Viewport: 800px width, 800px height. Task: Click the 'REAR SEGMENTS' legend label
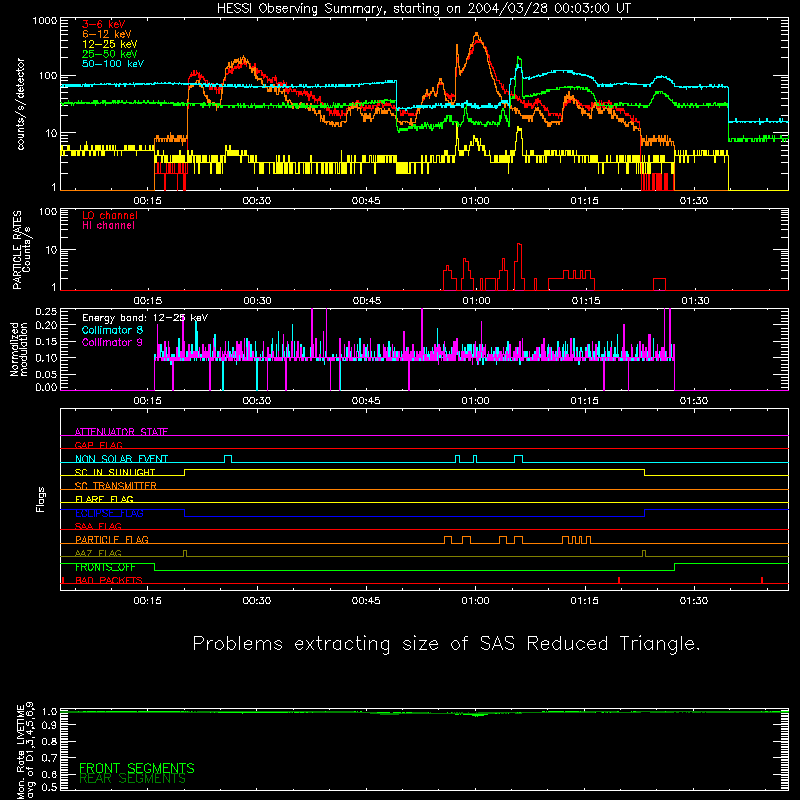132,779
